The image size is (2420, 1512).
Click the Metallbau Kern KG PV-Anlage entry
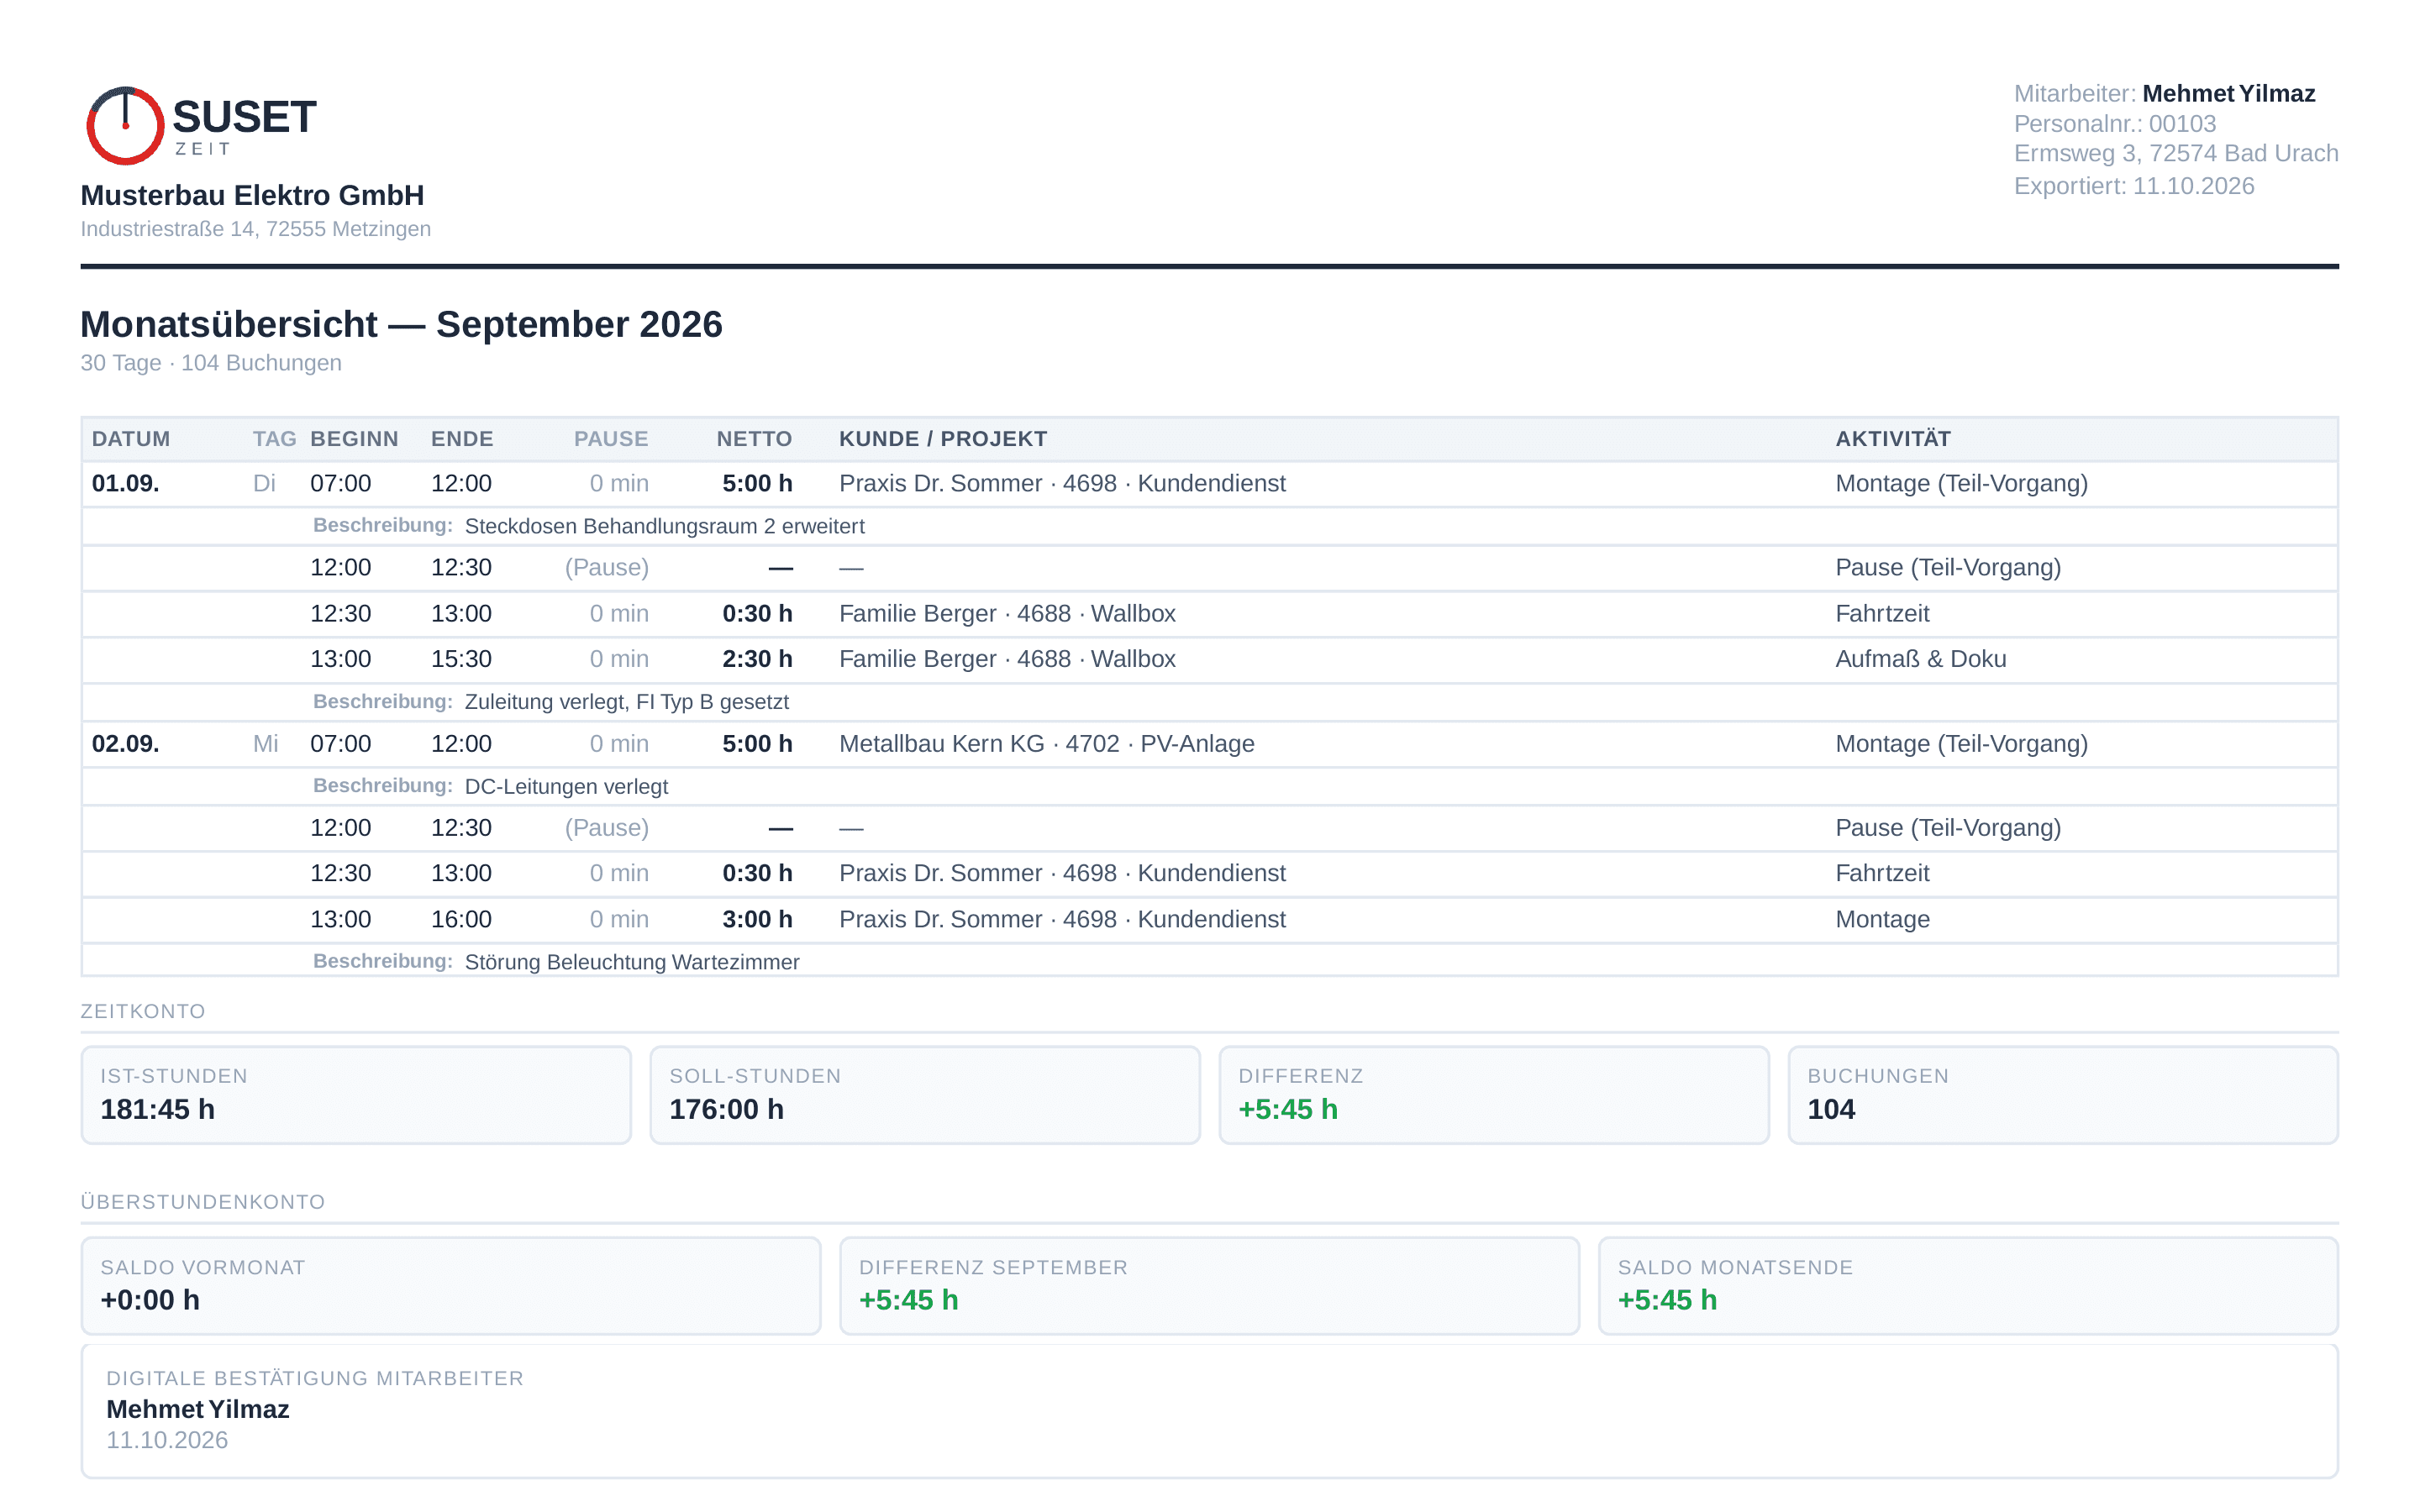point(1046,744)
